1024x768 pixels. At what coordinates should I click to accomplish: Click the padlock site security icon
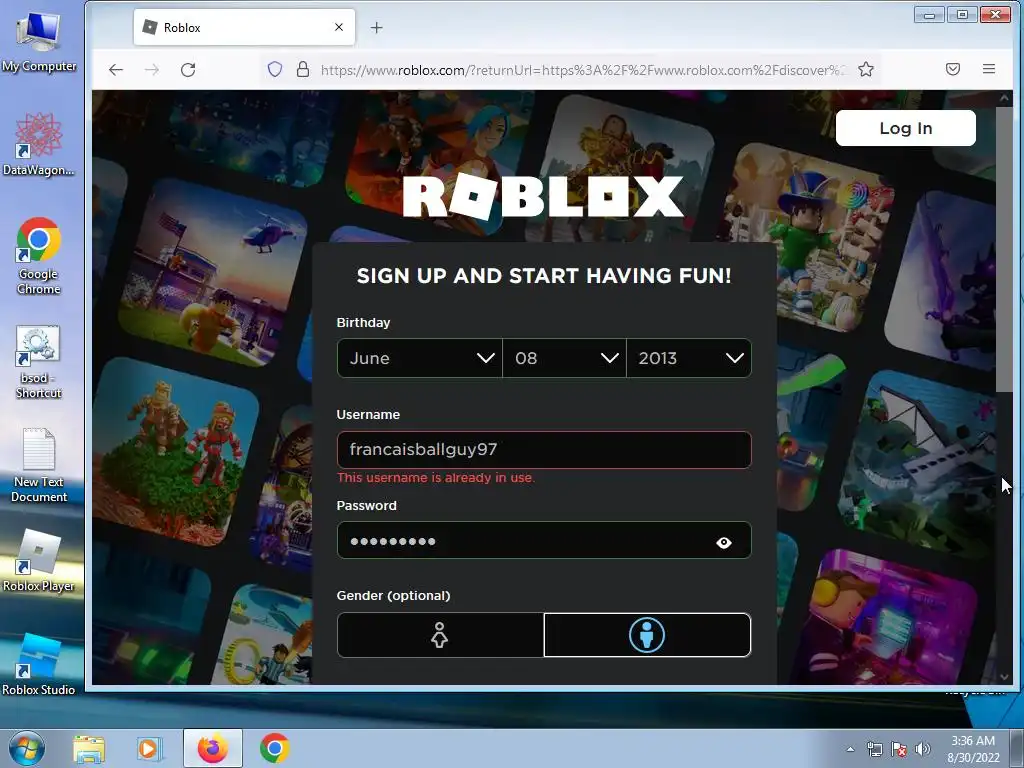(302, 69)
